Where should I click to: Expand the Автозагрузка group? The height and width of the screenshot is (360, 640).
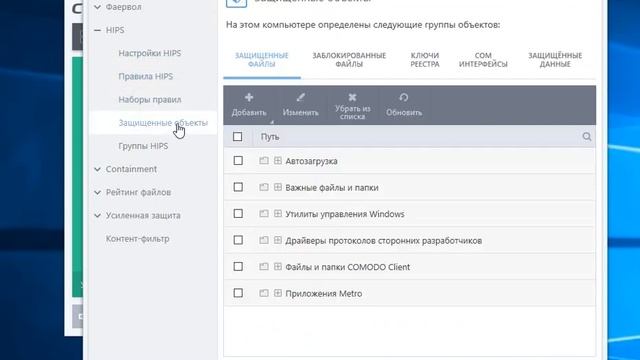coord(278,161)
